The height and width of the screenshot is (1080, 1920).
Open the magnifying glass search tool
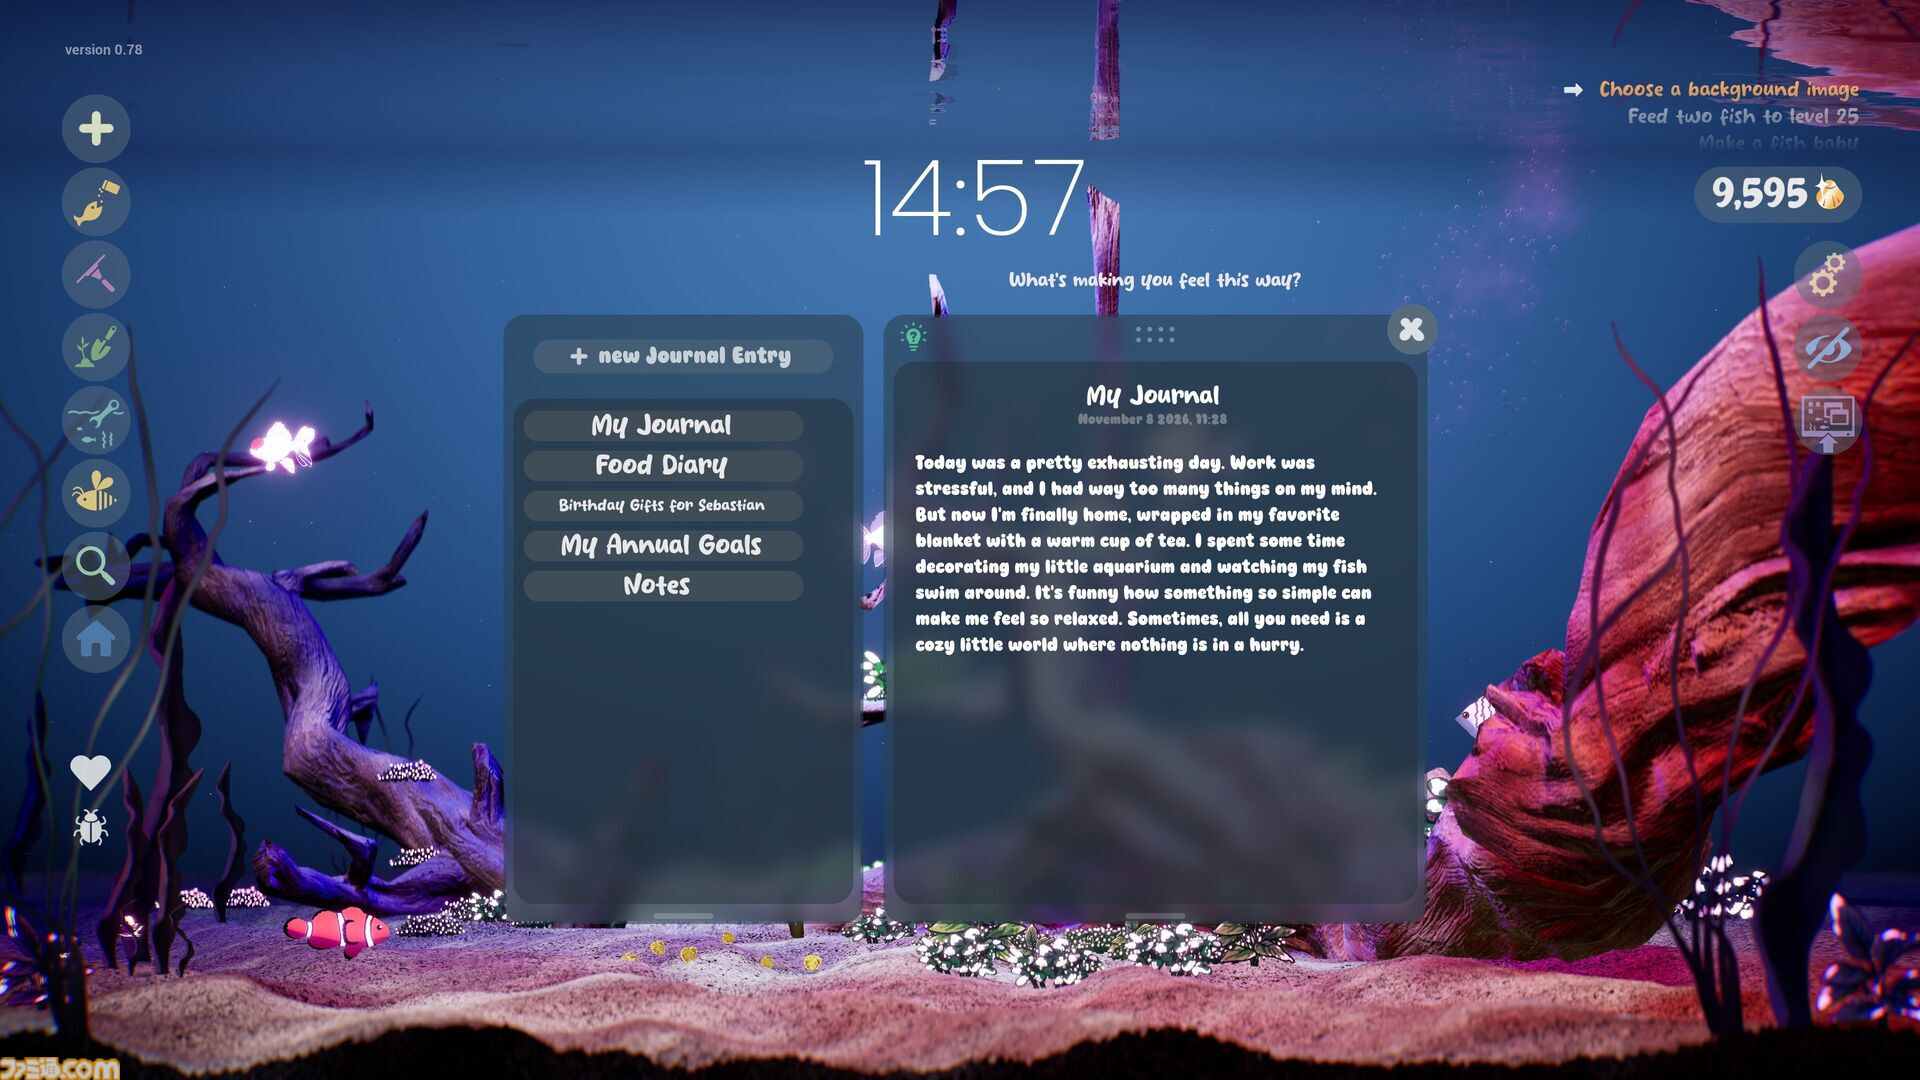pos(96,566)
